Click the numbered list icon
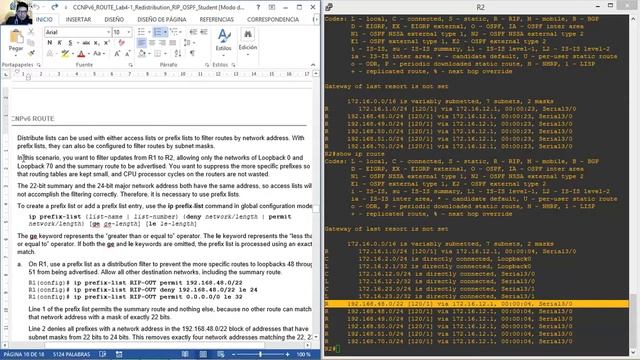The height and width of the screenshot is (360, 640). tap(157, 32)
